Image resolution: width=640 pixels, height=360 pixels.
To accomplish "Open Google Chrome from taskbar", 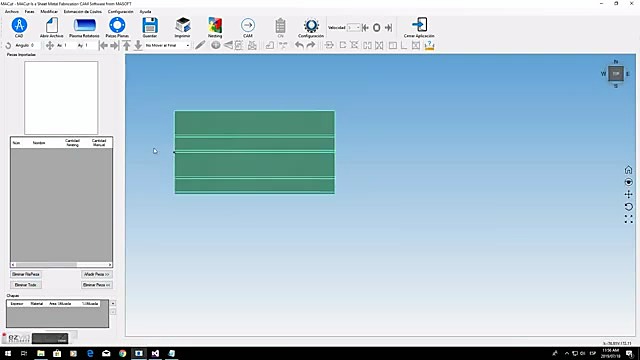I will [122, 353].
